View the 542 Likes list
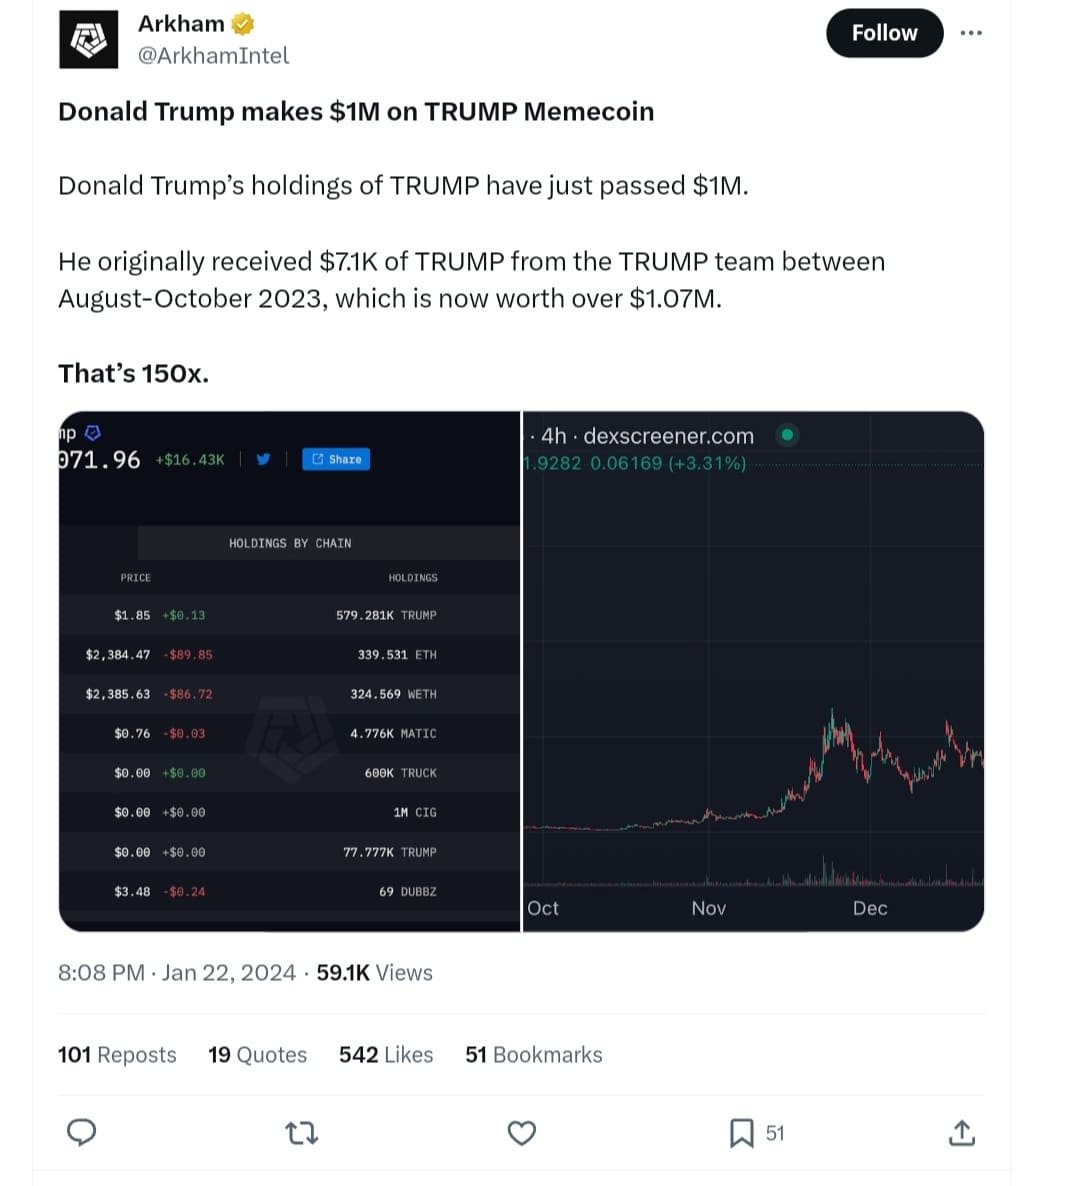Screen dimensions: 1080x1186 (x=386, y=1055)
